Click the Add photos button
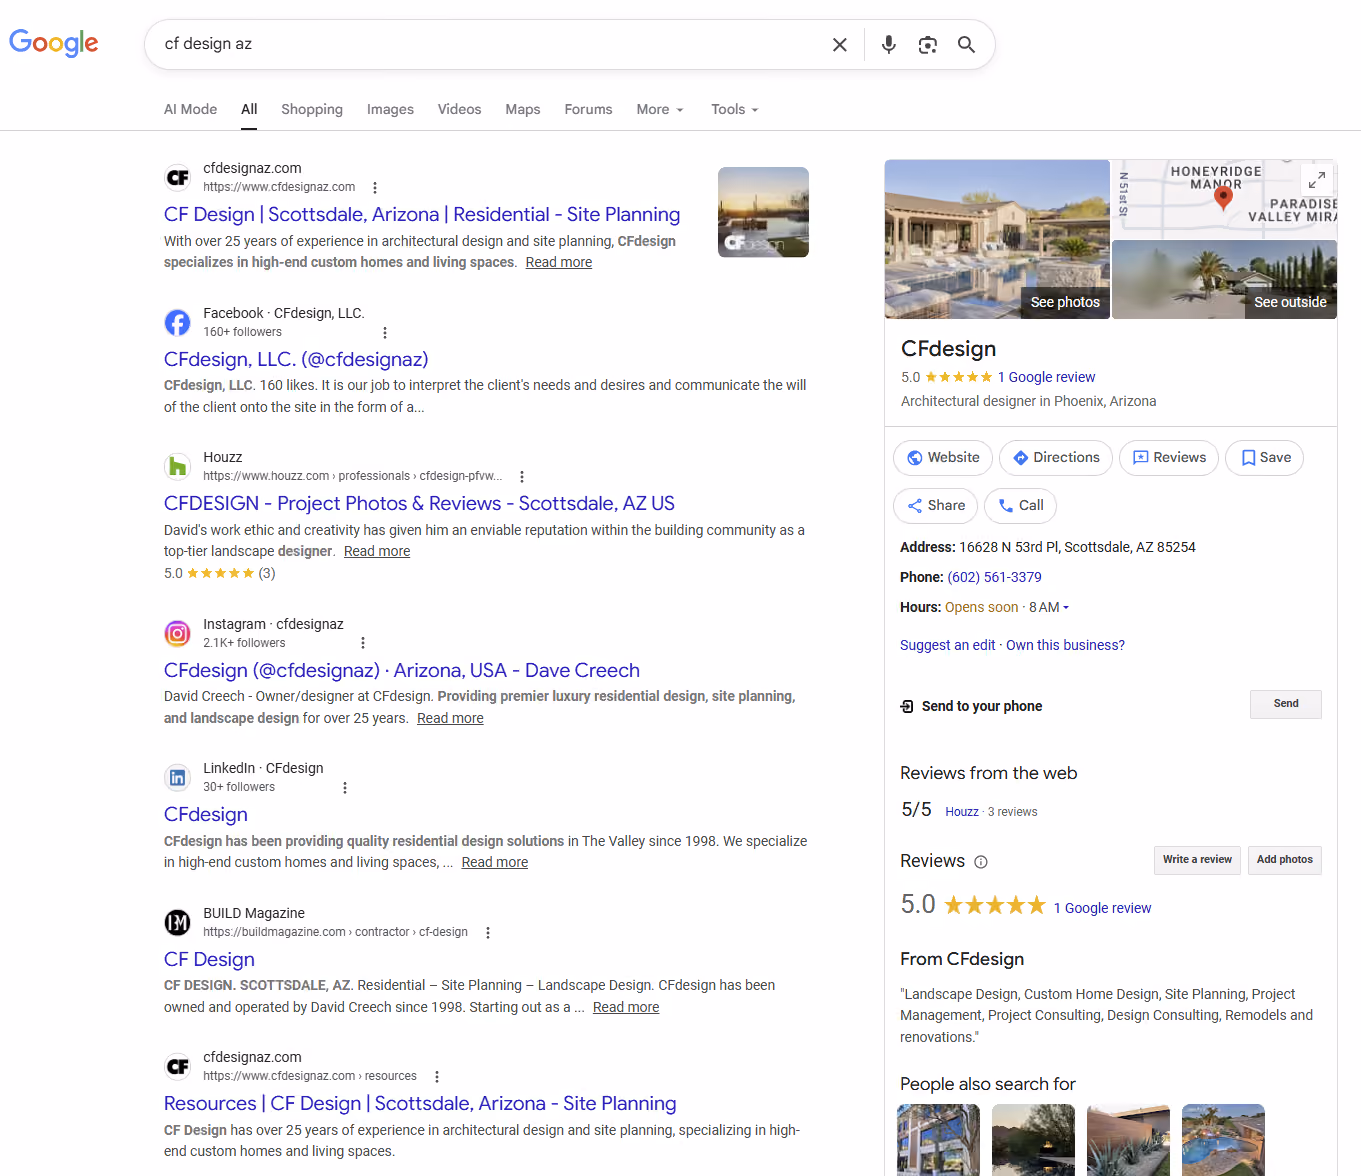The image size is (1361, 1176). [x=1285, y=860]
